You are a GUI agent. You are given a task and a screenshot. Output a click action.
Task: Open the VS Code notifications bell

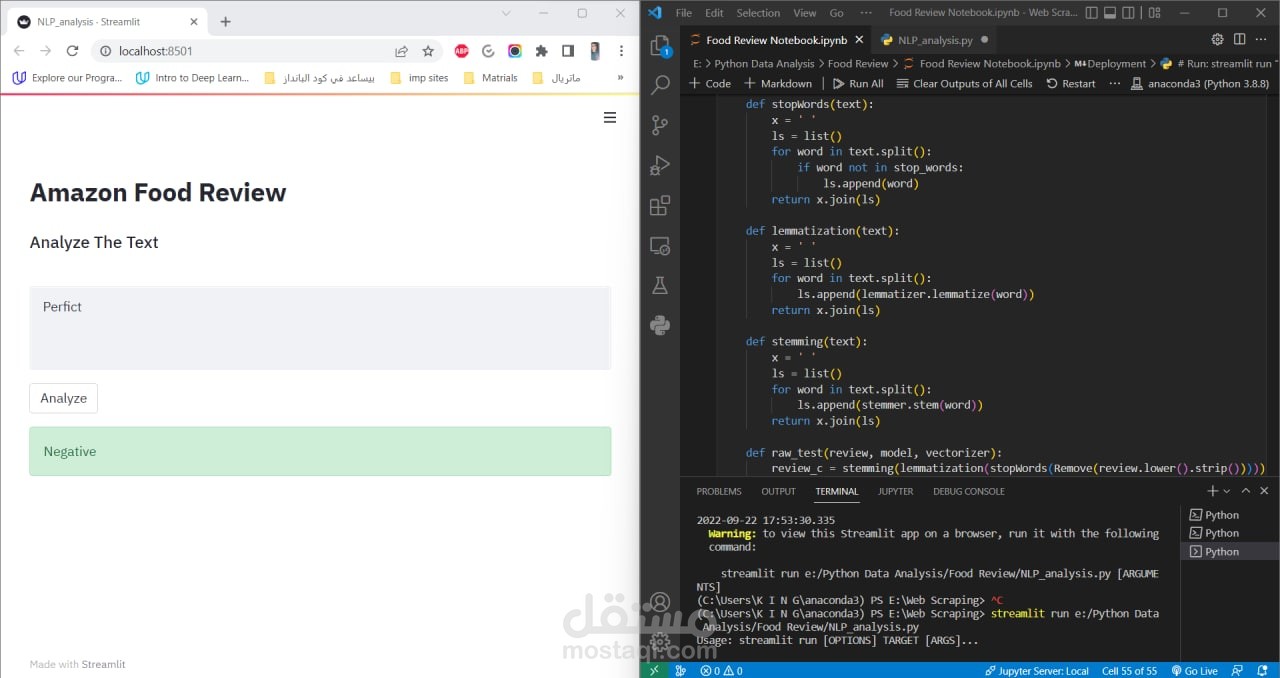[1264, 671]
